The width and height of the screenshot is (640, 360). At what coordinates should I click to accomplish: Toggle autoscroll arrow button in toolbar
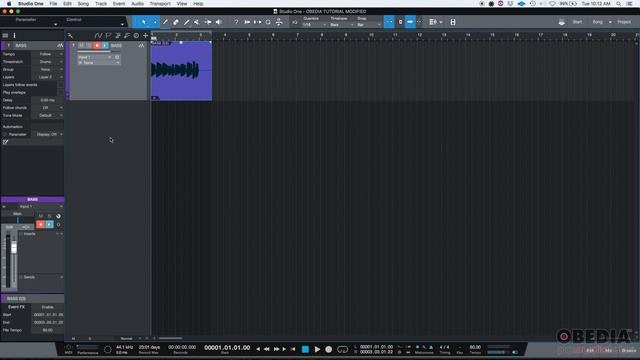[x=410, y=22]
